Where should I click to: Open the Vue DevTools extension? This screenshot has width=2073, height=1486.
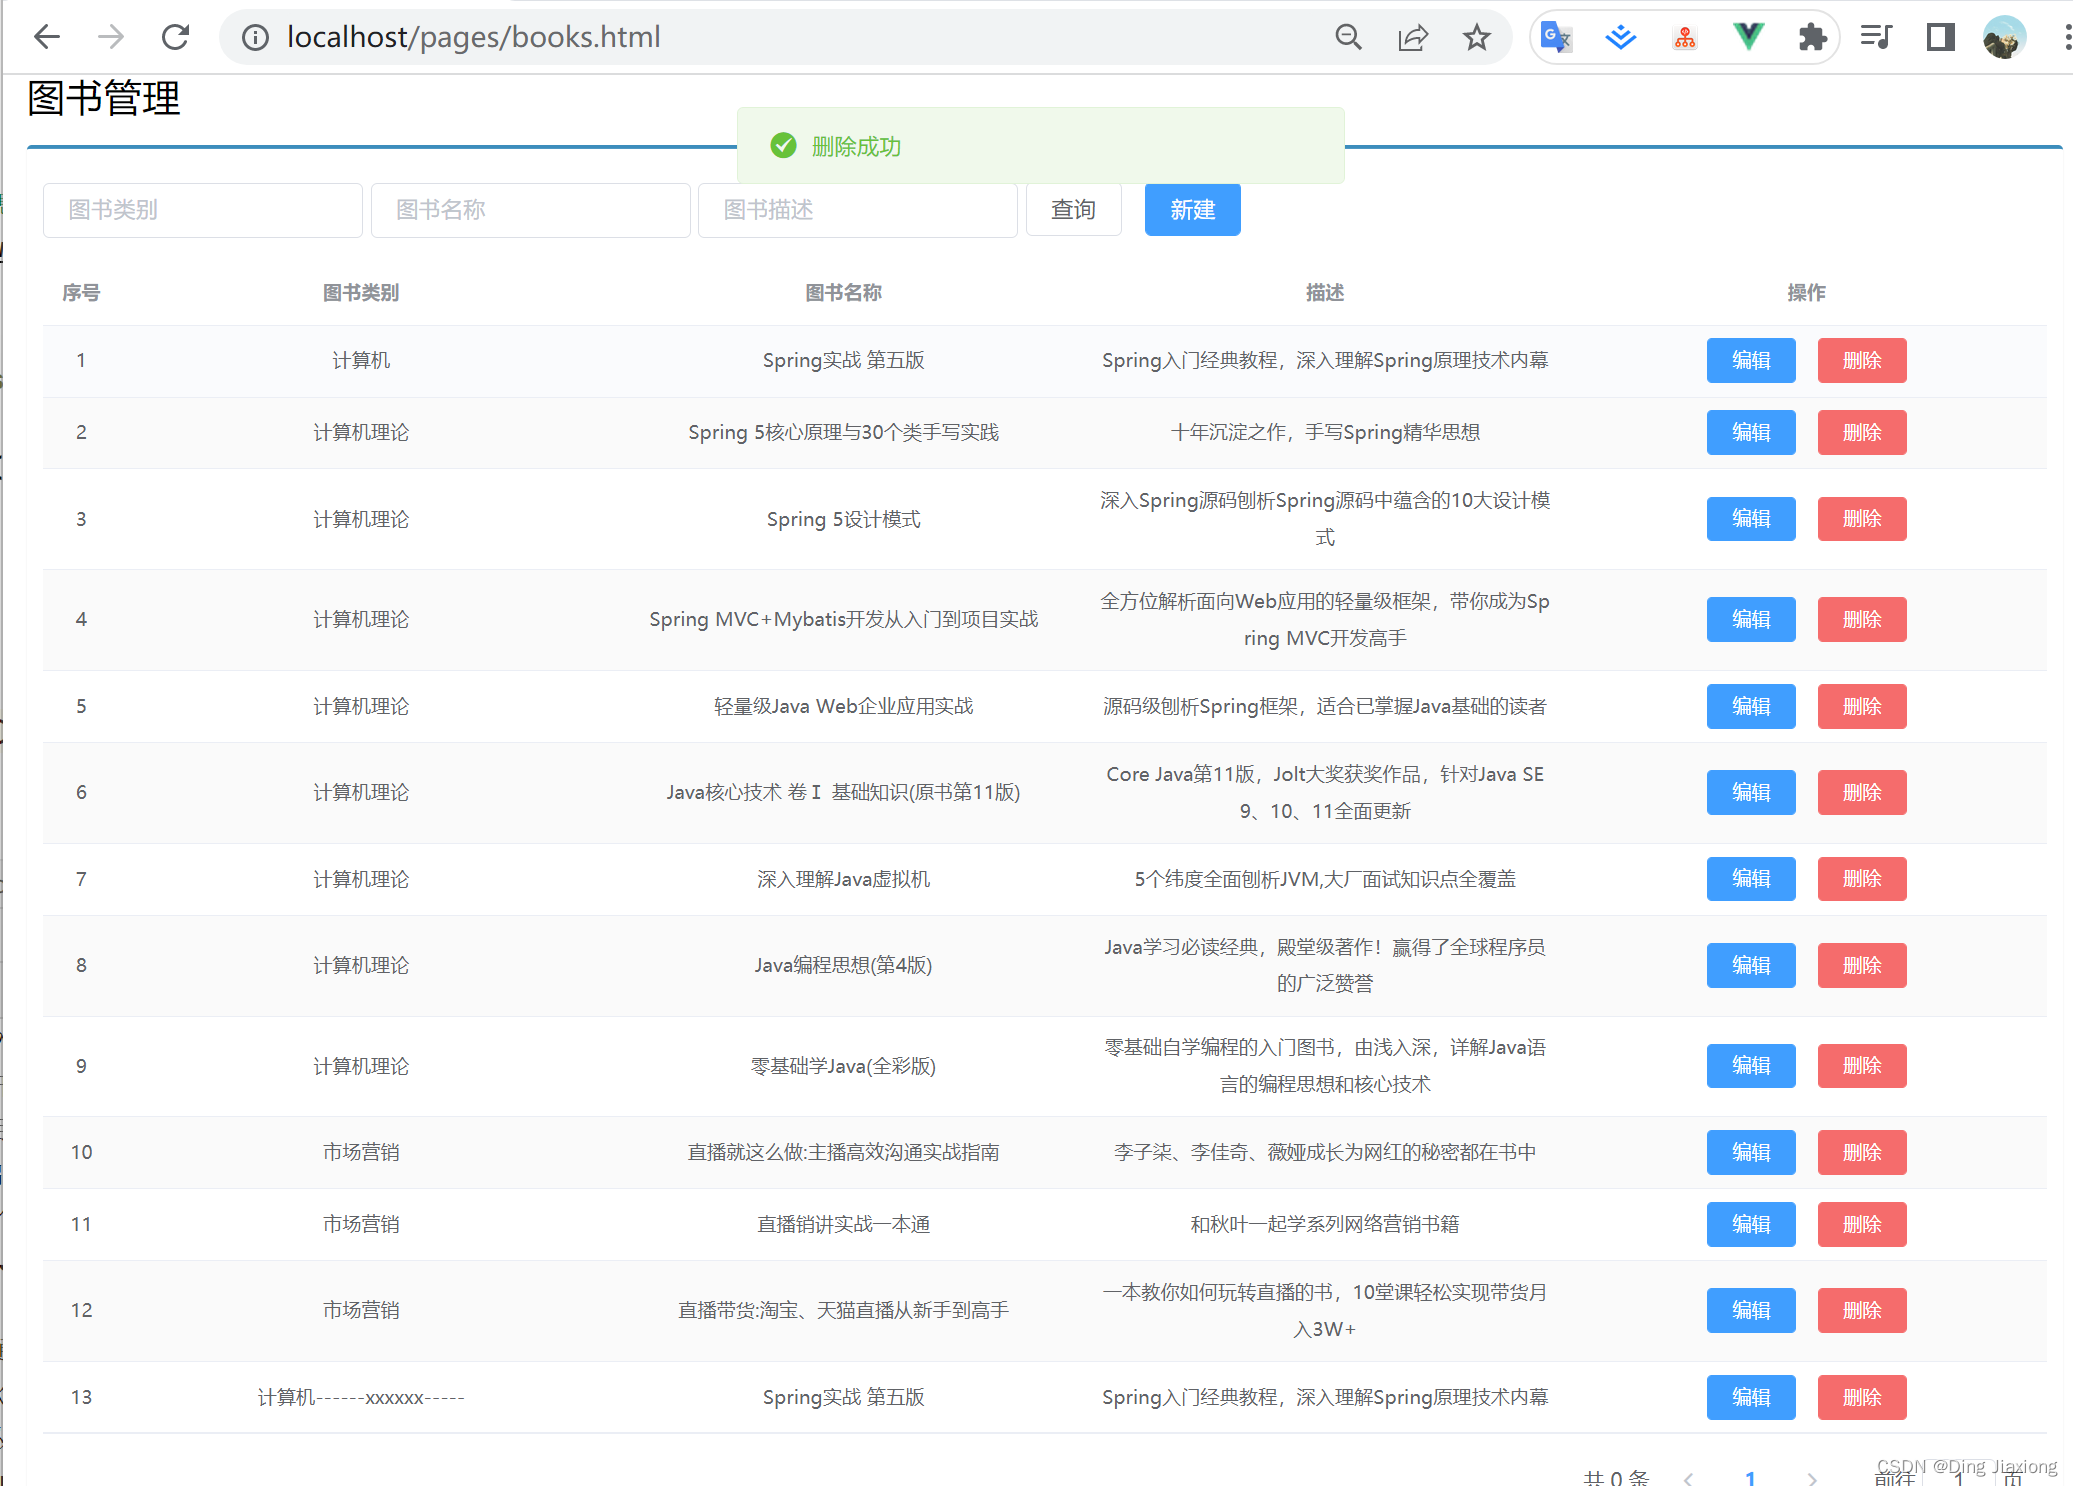[1748, 37]
